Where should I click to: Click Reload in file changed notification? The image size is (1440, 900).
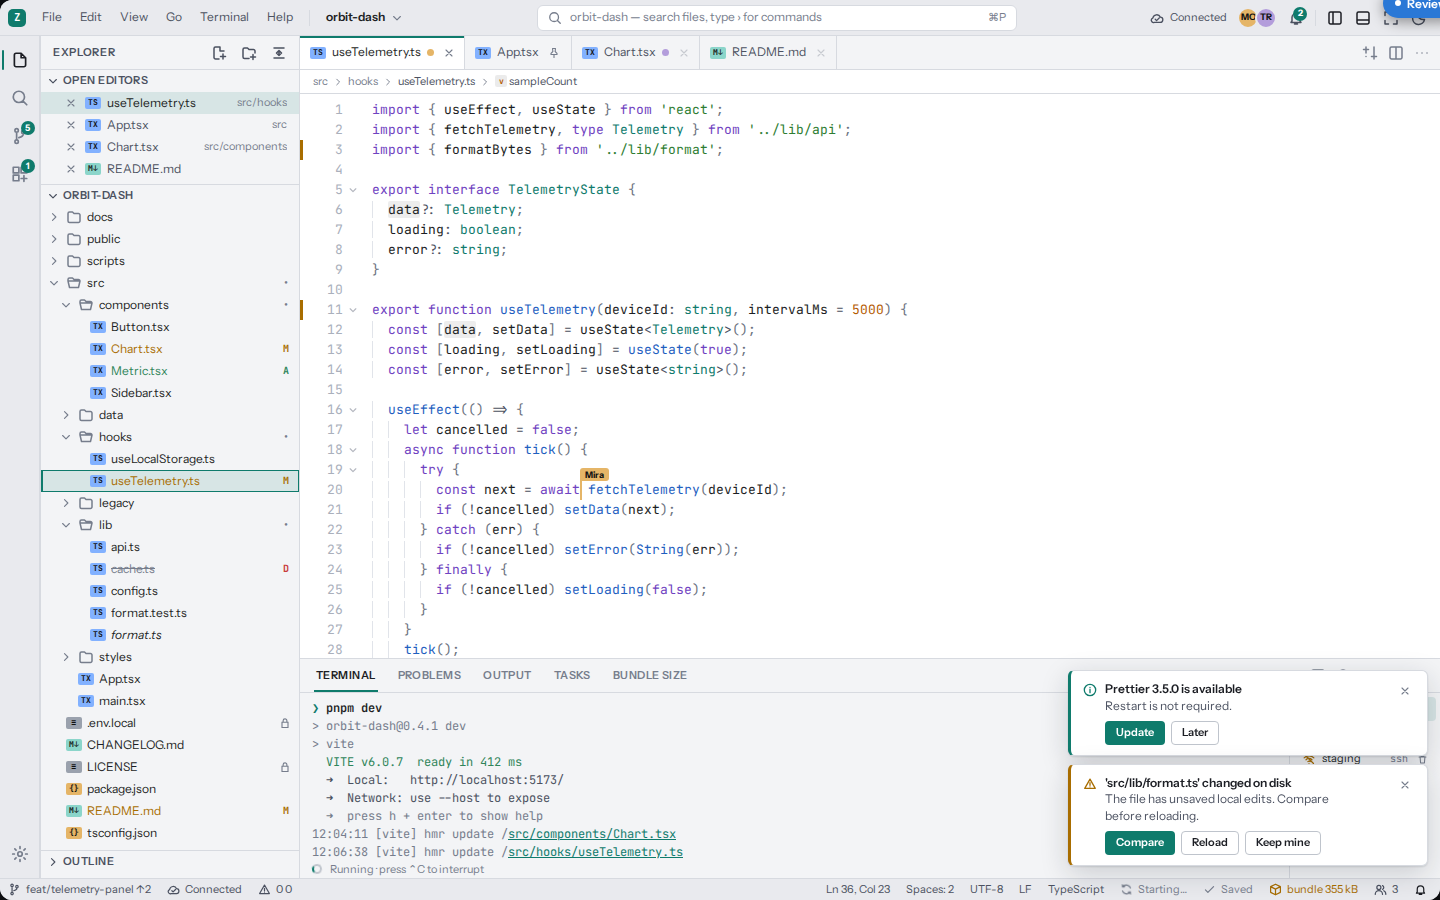click(x=1209, y=843)
